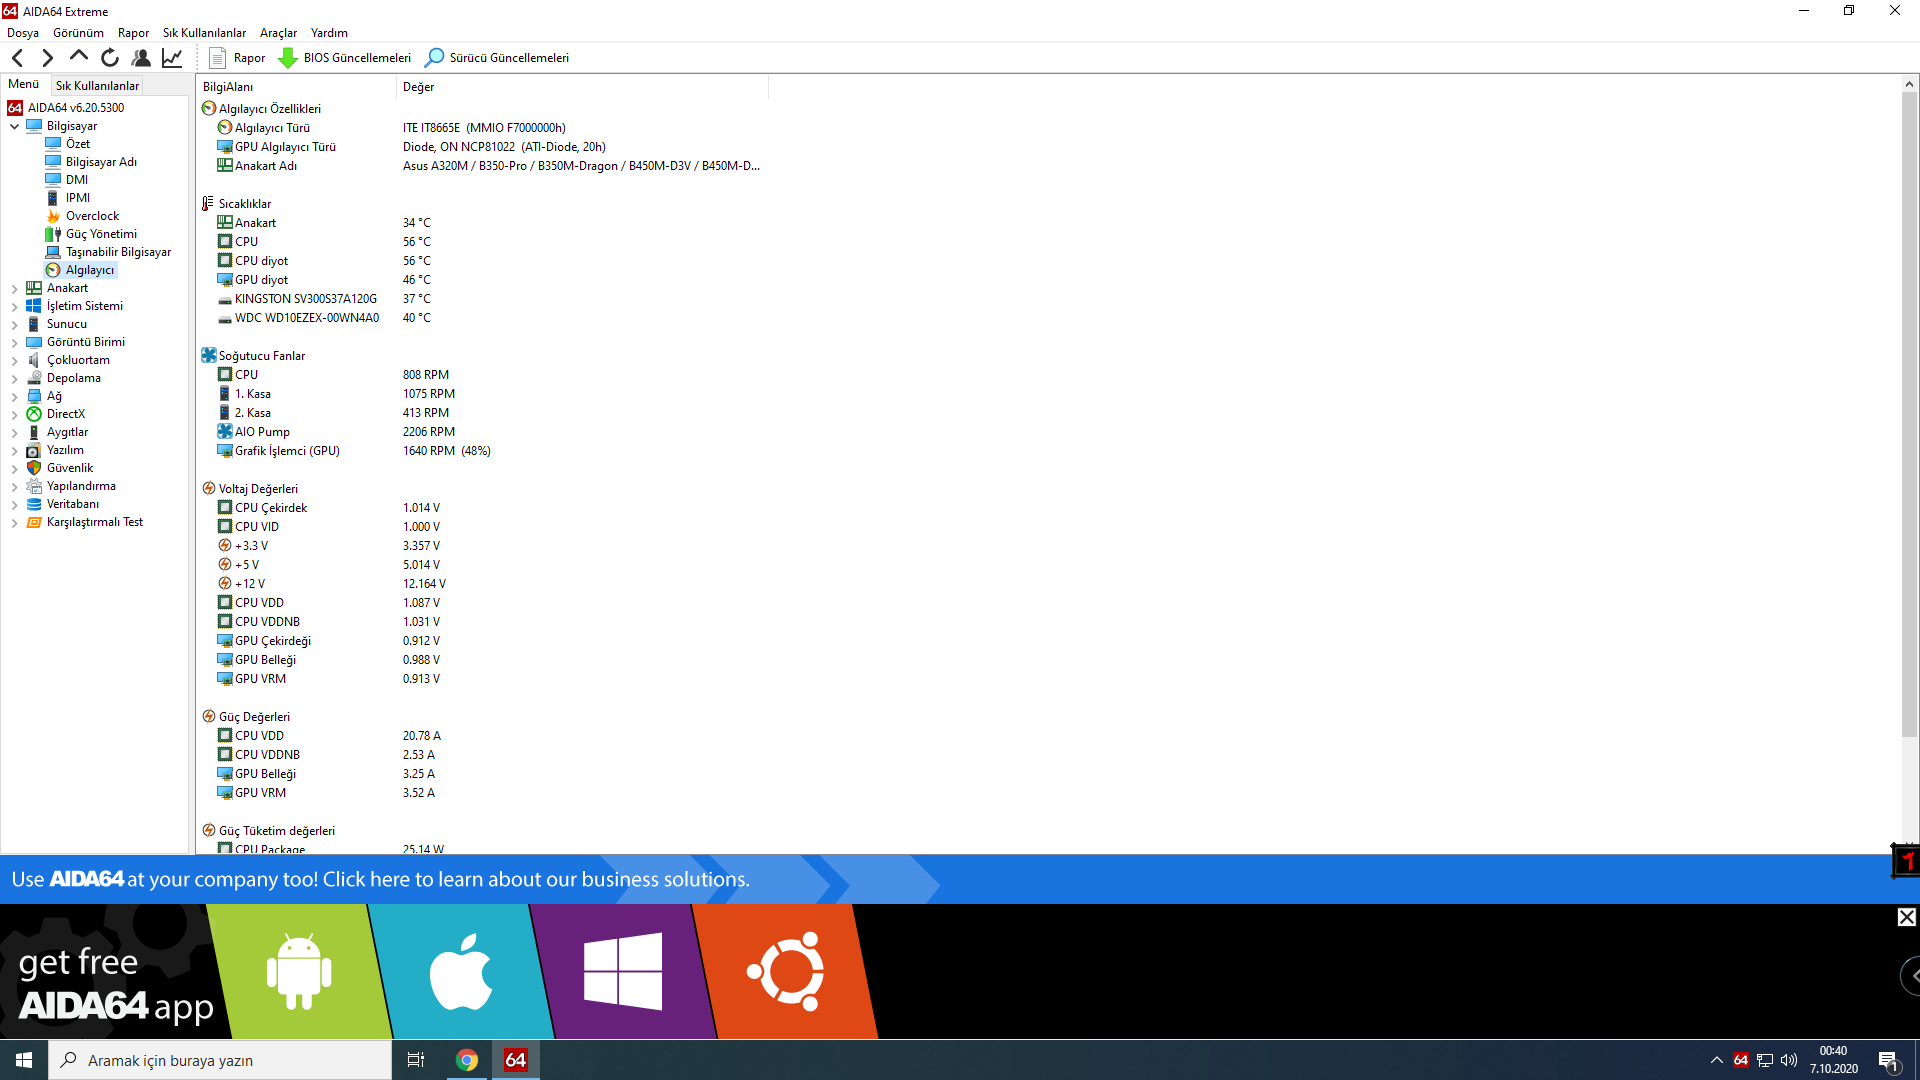Select the Algılayıcı Özellikleri group row
The height and width of the screenshot is (1080, 1920).
click(x=270, y=109)
